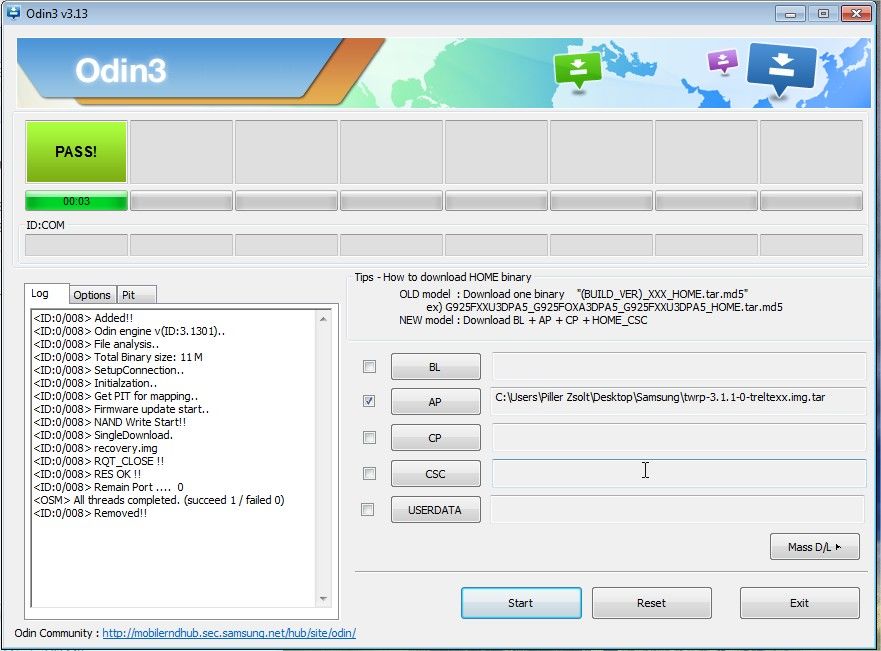The image size is (881, 651).
Task: Select log line 'recovery.img'
Action: point(96,448)
